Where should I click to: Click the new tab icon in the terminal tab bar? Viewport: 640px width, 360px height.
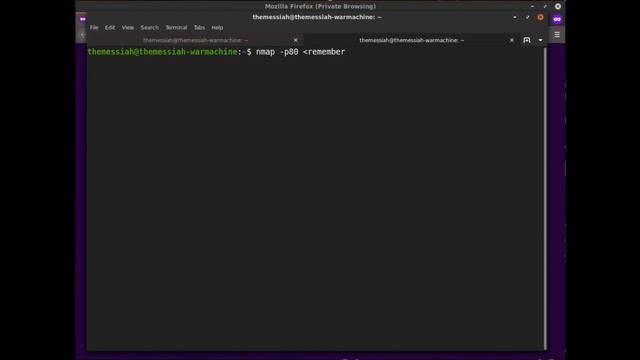(527, 40)
